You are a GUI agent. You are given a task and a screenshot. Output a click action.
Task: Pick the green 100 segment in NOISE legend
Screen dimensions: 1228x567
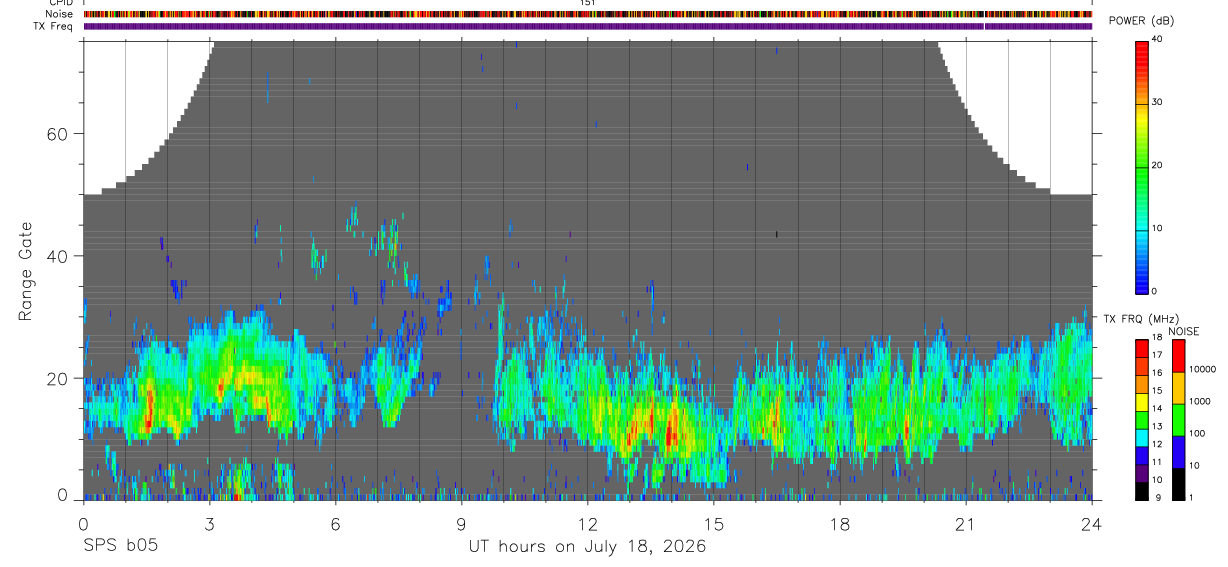point(1178,419)
